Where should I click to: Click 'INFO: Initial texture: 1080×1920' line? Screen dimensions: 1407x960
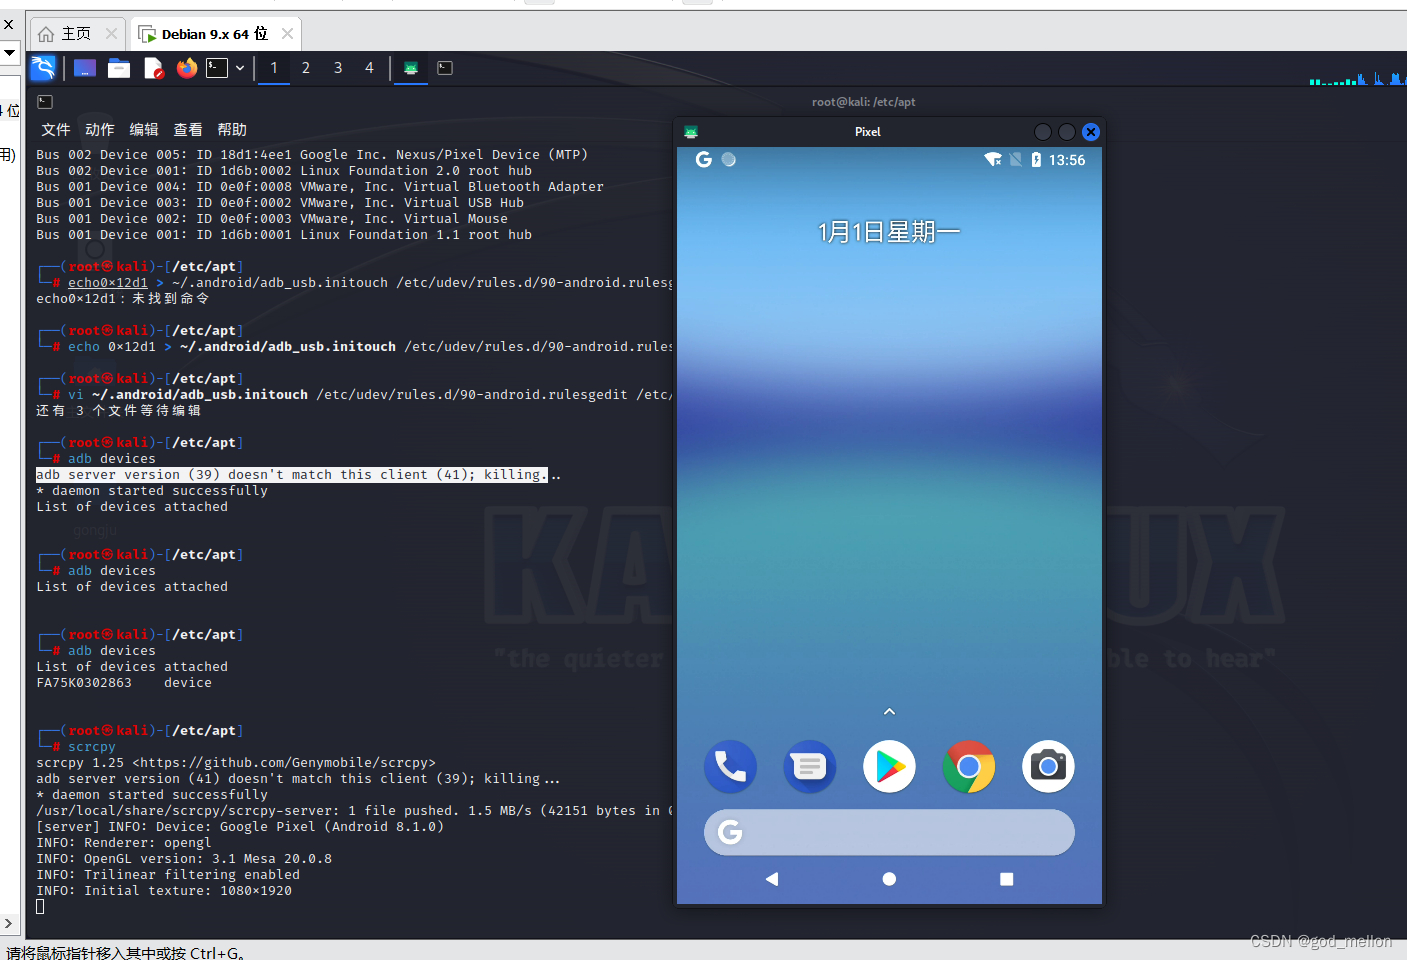(164, 891)
